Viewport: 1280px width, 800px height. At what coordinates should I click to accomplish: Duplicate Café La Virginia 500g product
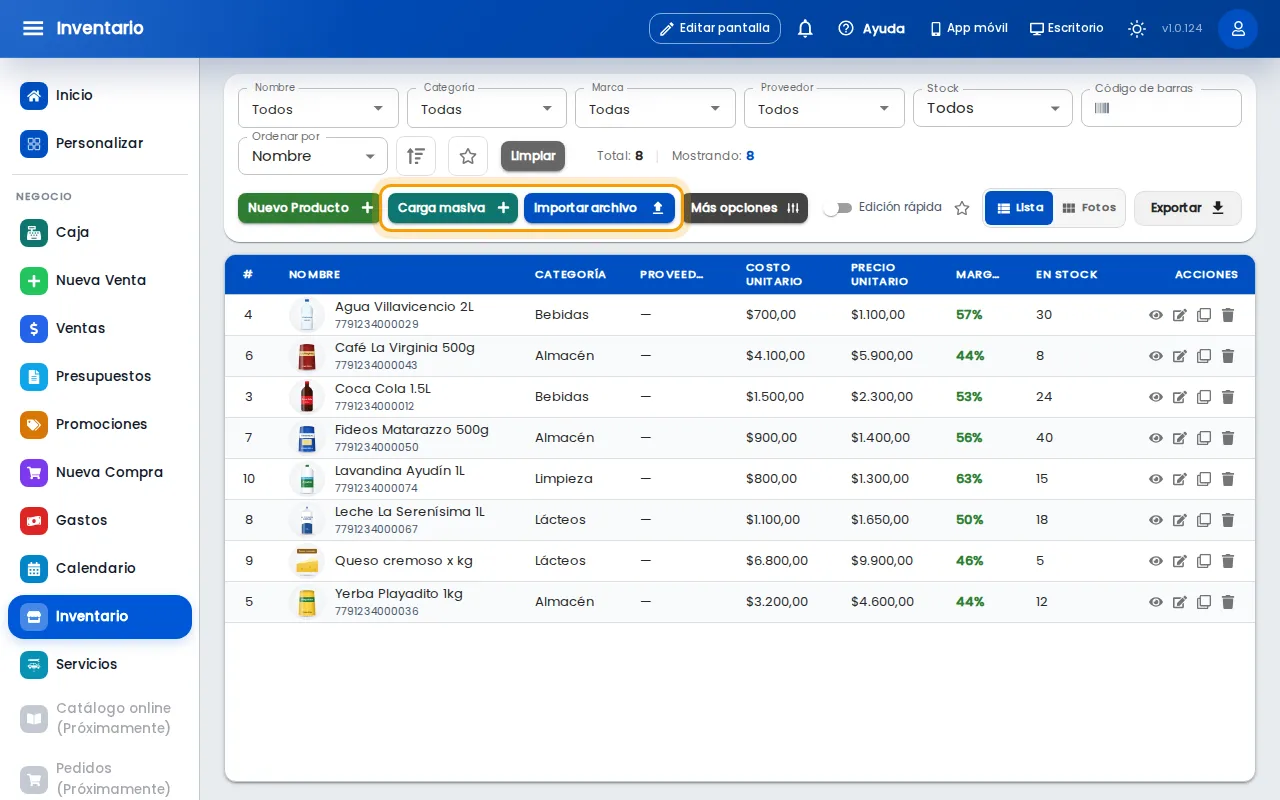[x=1204, y=356]
